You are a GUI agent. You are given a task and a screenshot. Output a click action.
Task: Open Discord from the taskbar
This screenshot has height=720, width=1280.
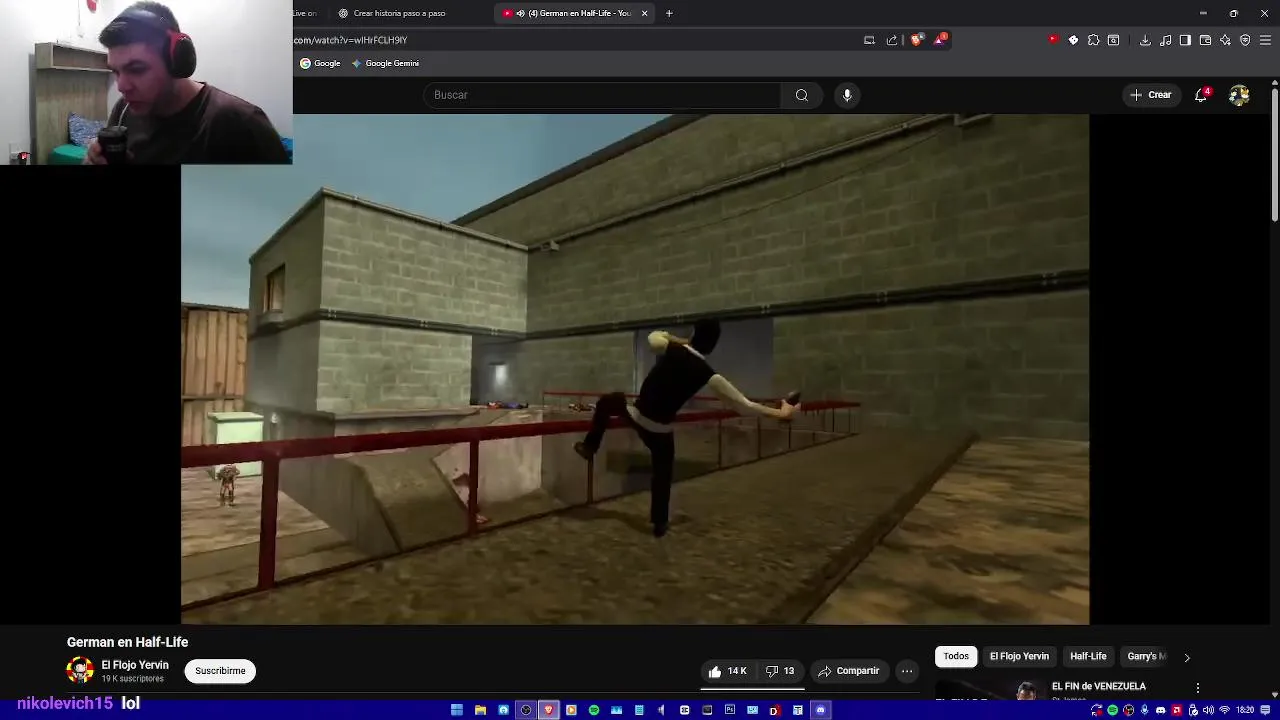(820, 710)
